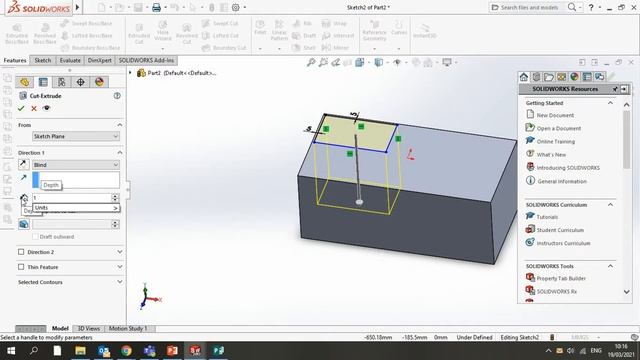Select the Linear Pattern tool
The width and height of the screenshot is (640, 360).
click(279, 30)
